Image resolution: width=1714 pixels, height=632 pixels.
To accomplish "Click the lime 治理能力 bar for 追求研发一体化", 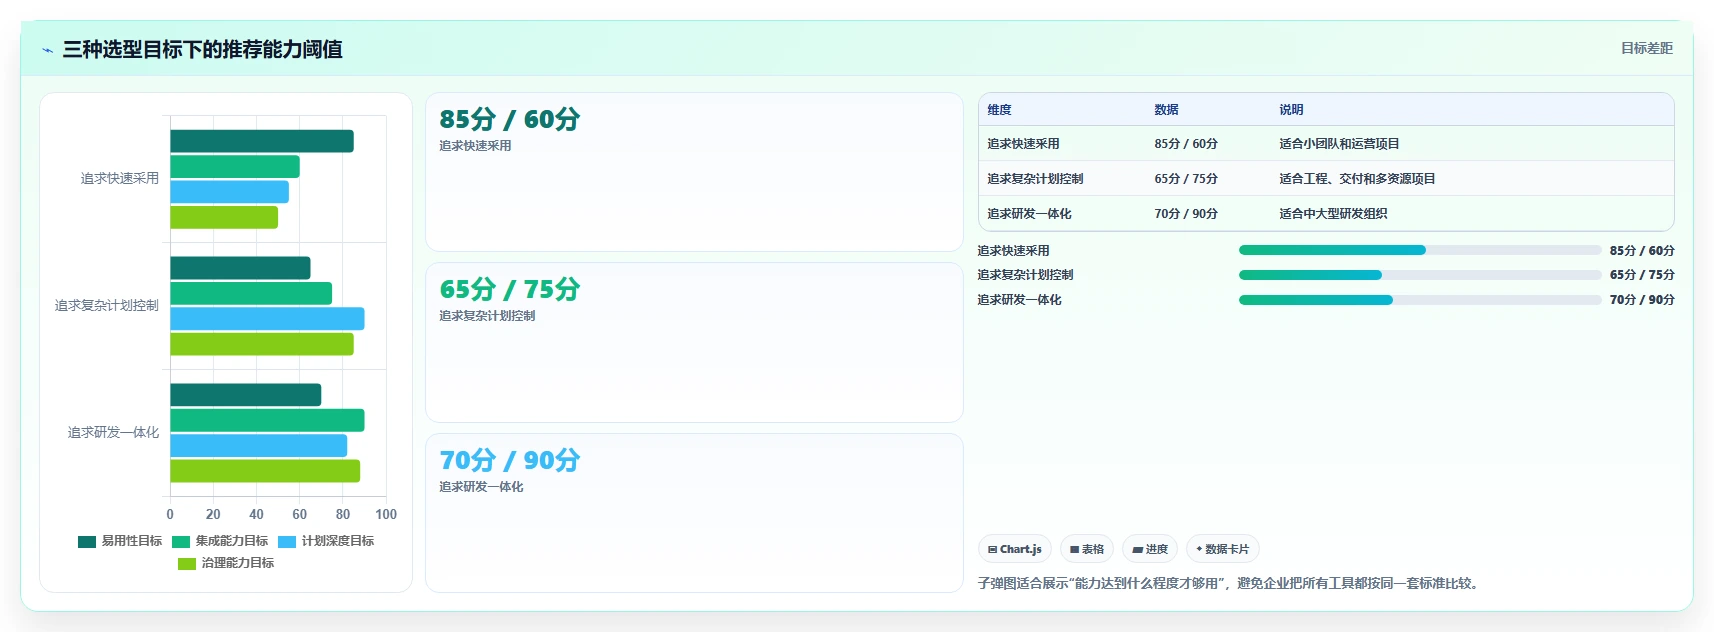I will click(x=265, y=471).
